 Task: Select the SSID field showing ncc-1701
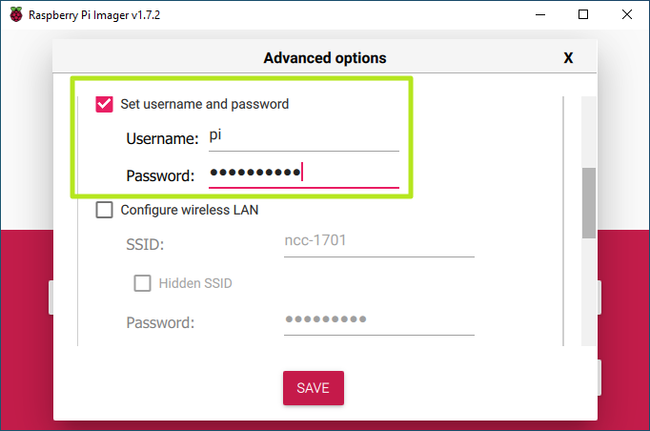379,243
